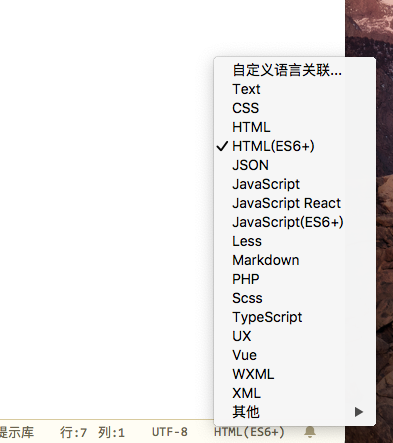Select UX language entry
This screenshot has height=443, width=393.
pyautogui.click(x=295, y=336)
